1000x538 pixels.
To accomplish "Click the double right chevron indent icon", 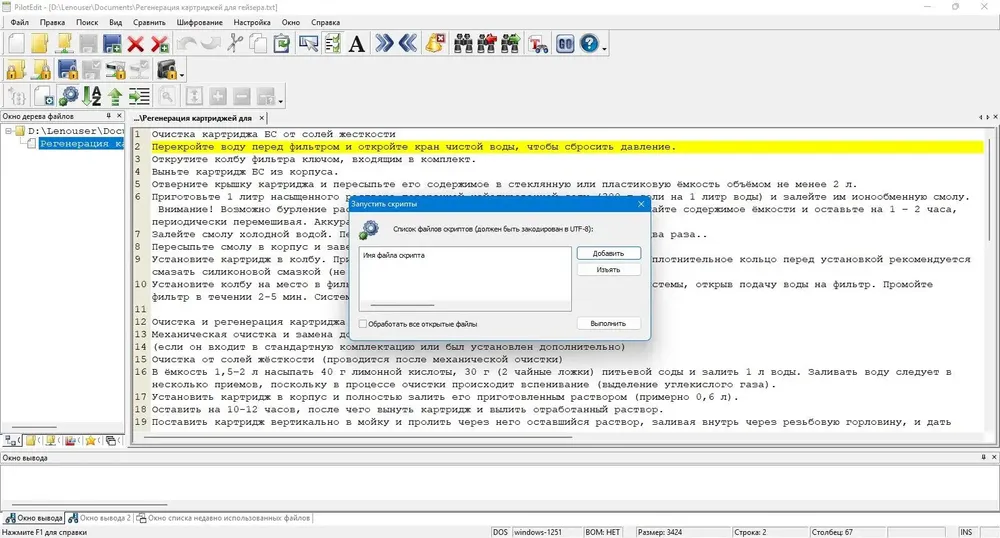I will [384, 43].
